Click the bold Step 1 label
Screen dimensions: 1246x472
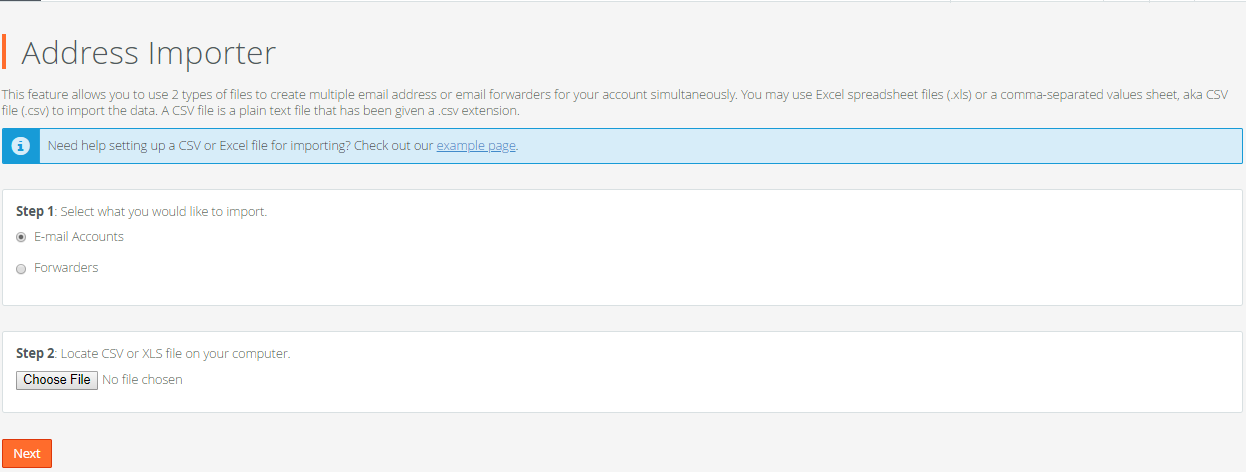click(x=35, y=212)
